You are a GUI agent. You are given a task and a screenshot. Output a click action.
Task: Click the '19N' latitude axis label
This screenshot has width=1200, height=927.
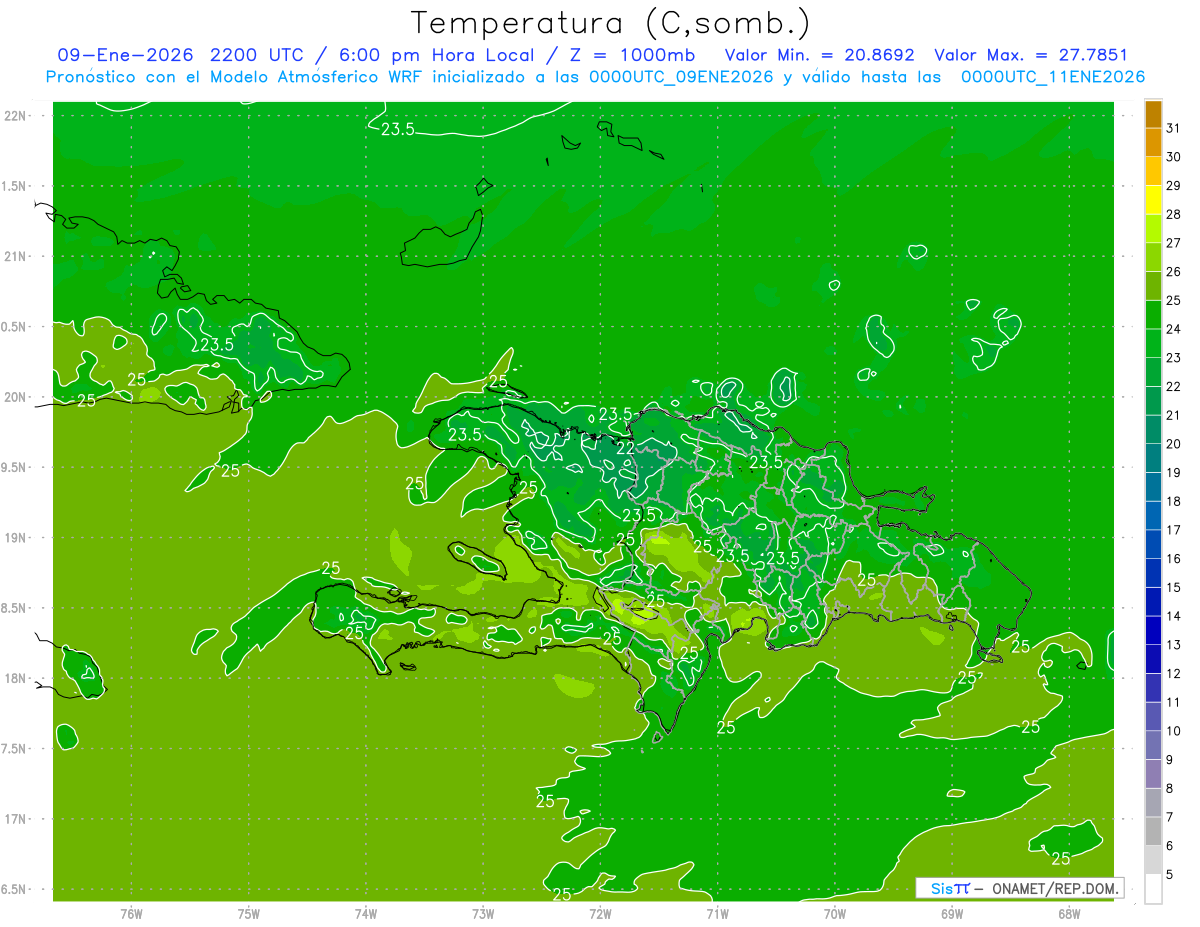tap(16, 538)
